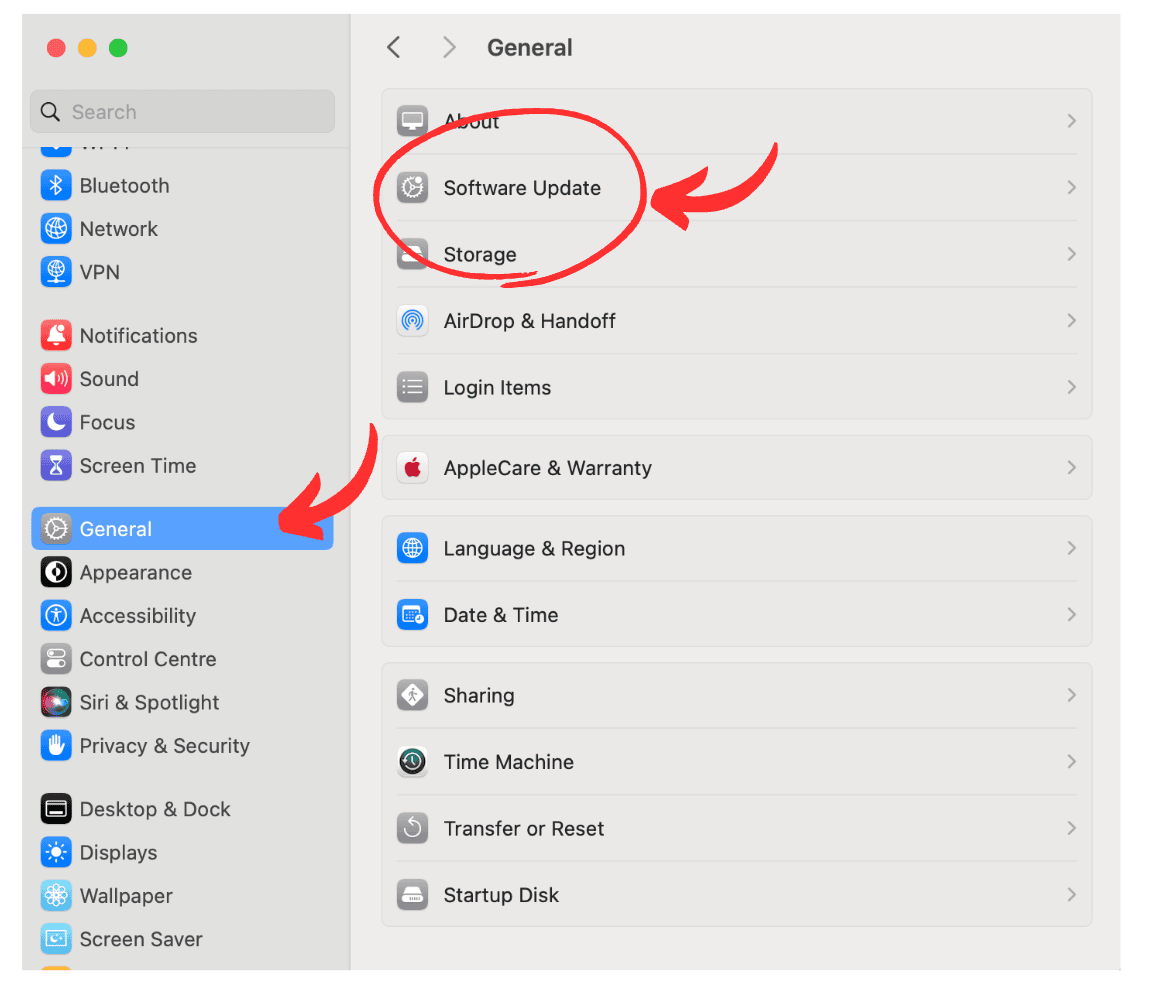The height and width of the screenshot is (984, 1170).
Task: Open the Screen Time hourglass icon
Action: [x=56, y=466]
